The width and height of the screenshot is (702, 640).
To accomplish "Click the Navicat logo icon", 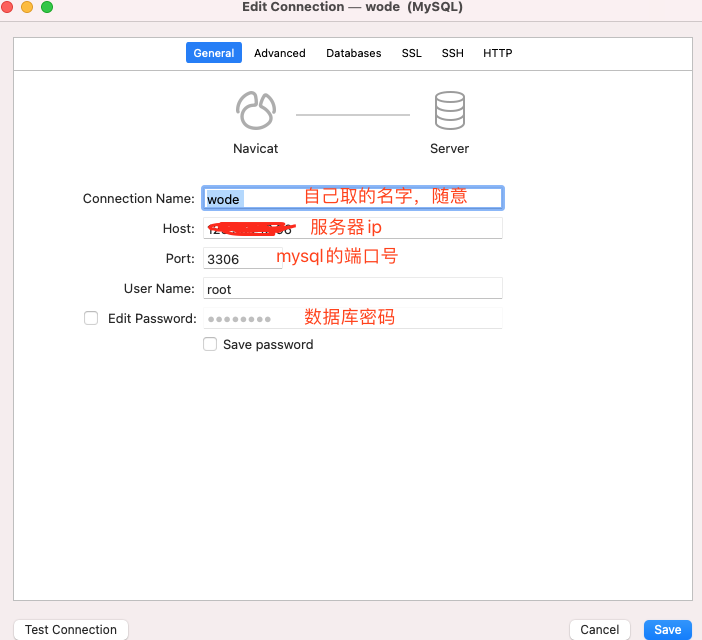I will (256, 110).
